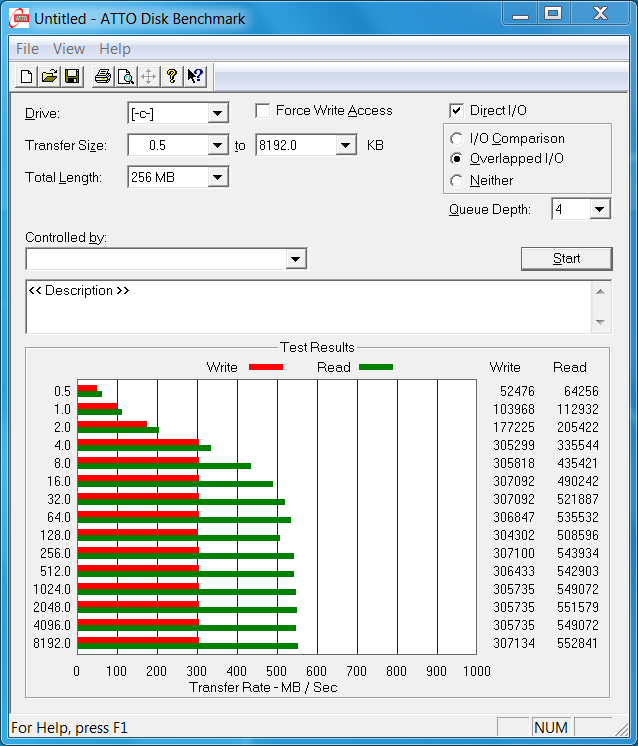Click the green Read legend swatch
This screenshot has height=746, width=638.
coord(376,367)
